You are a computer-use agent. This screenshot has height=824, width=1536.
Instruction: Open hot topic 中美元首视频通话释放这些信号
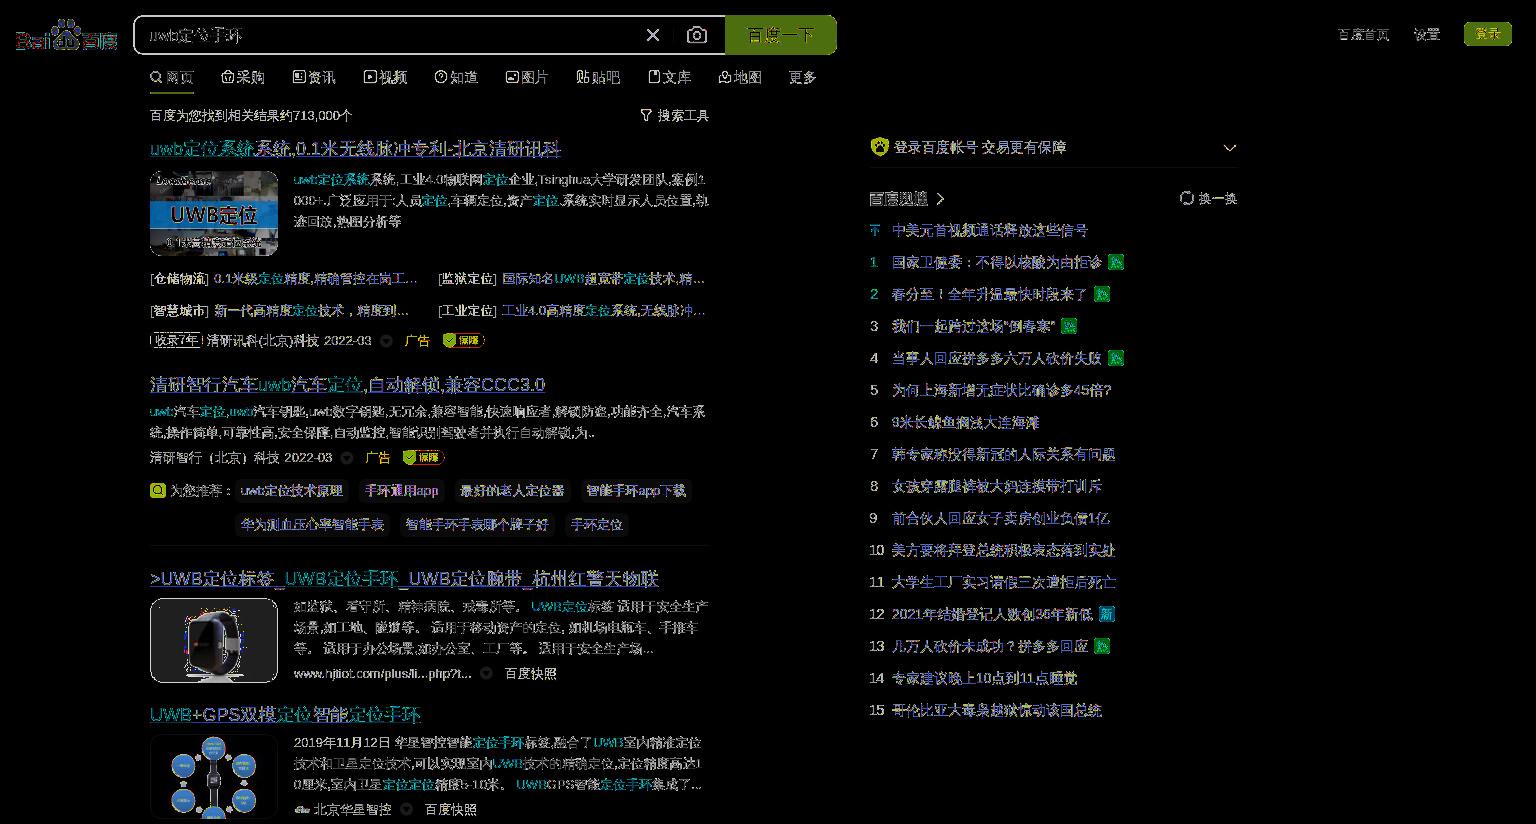point(990,230)
